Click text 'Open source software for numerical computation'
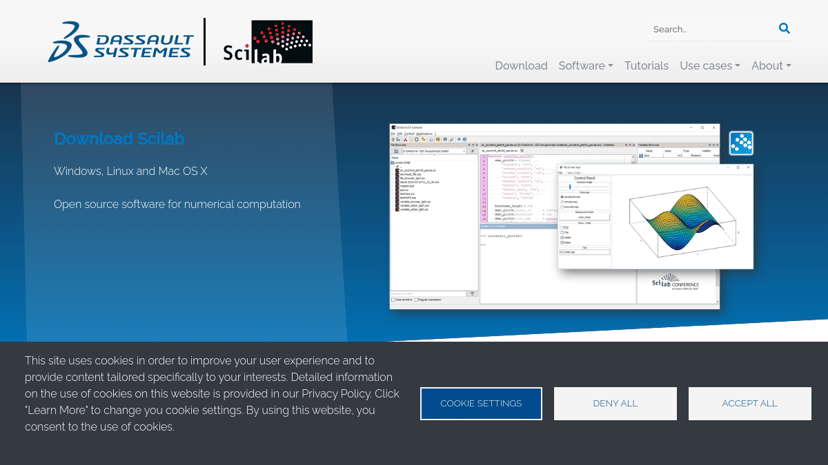Image resolution: width=828 pixels, height=465 pixels. coord(177,204)
